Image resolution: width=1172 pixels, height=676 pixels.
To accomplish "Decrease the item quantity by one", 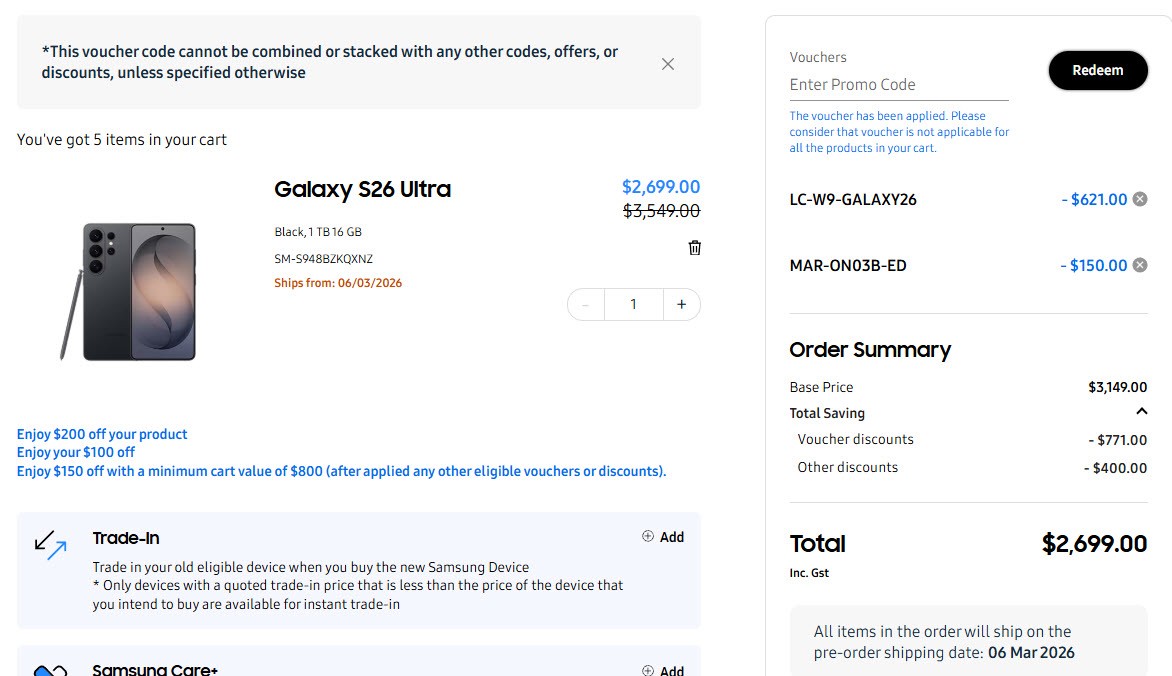I will (586, 305).
